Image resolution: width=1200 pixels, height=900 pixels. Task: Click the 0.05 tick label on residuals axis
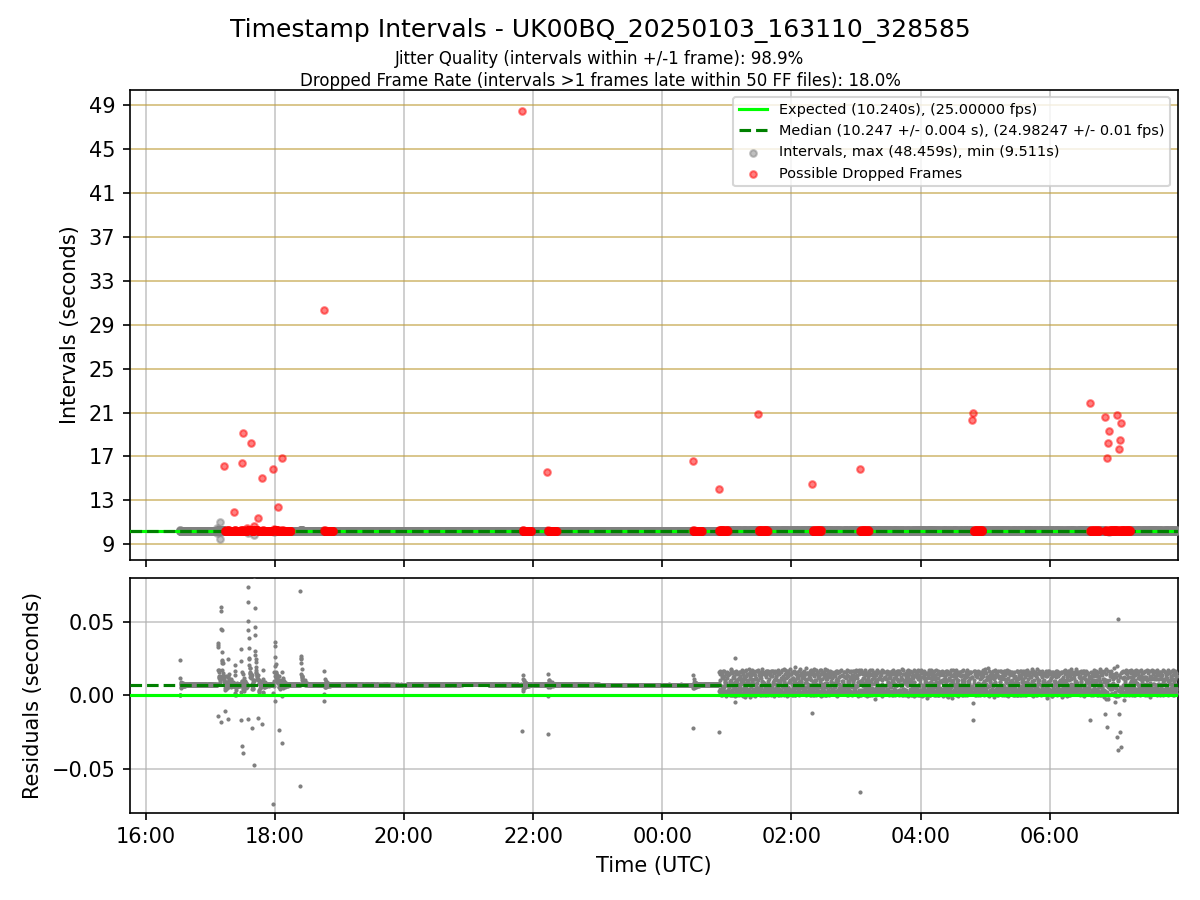(x=98, y=622)
